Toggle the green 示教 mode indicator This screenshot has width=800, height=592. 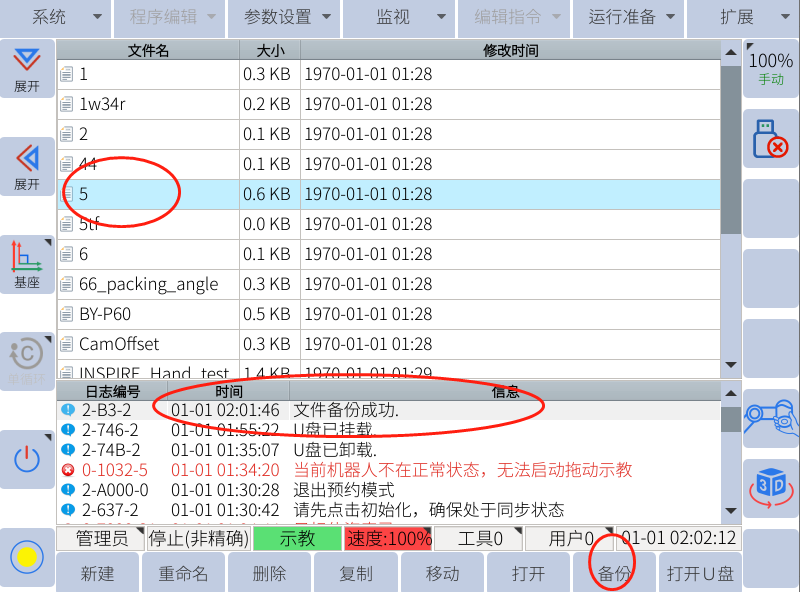(x=296, y=539)
